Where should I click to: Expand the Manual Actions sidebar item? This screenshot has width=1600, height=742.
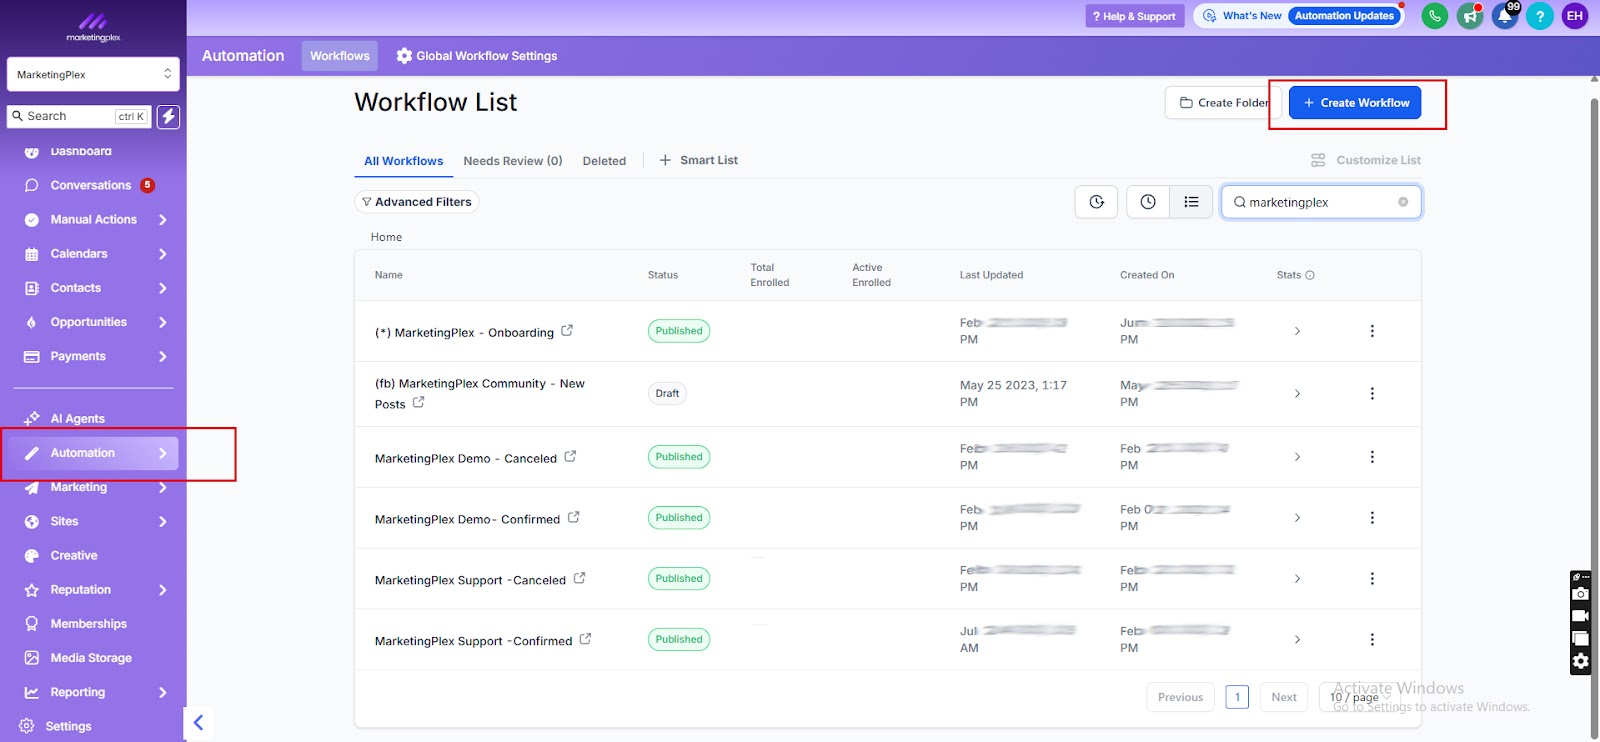(x=93, y=219)
